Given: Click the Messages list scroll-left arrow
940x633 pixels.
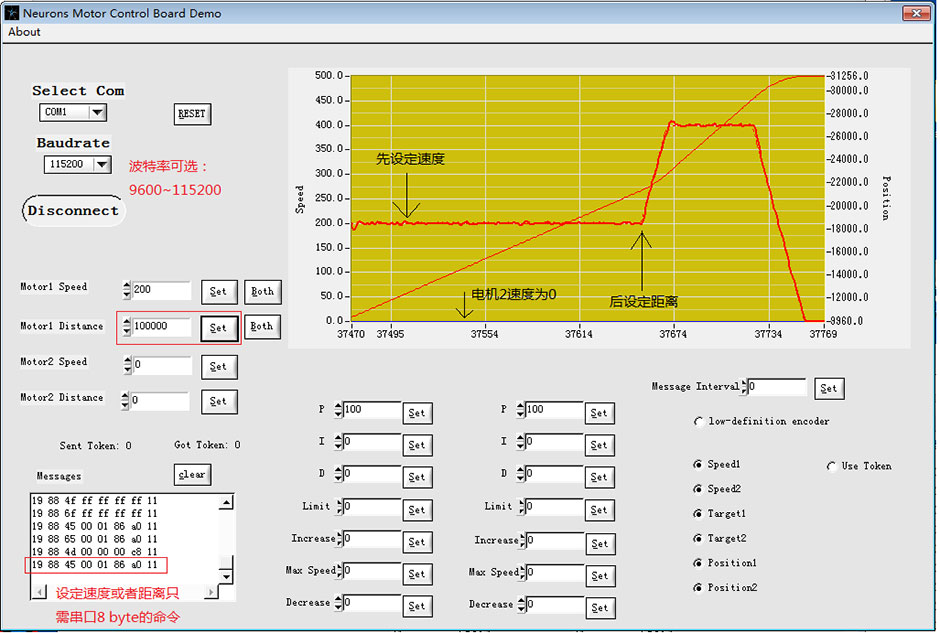Looking at the screenshot, I should coord(39,592).
